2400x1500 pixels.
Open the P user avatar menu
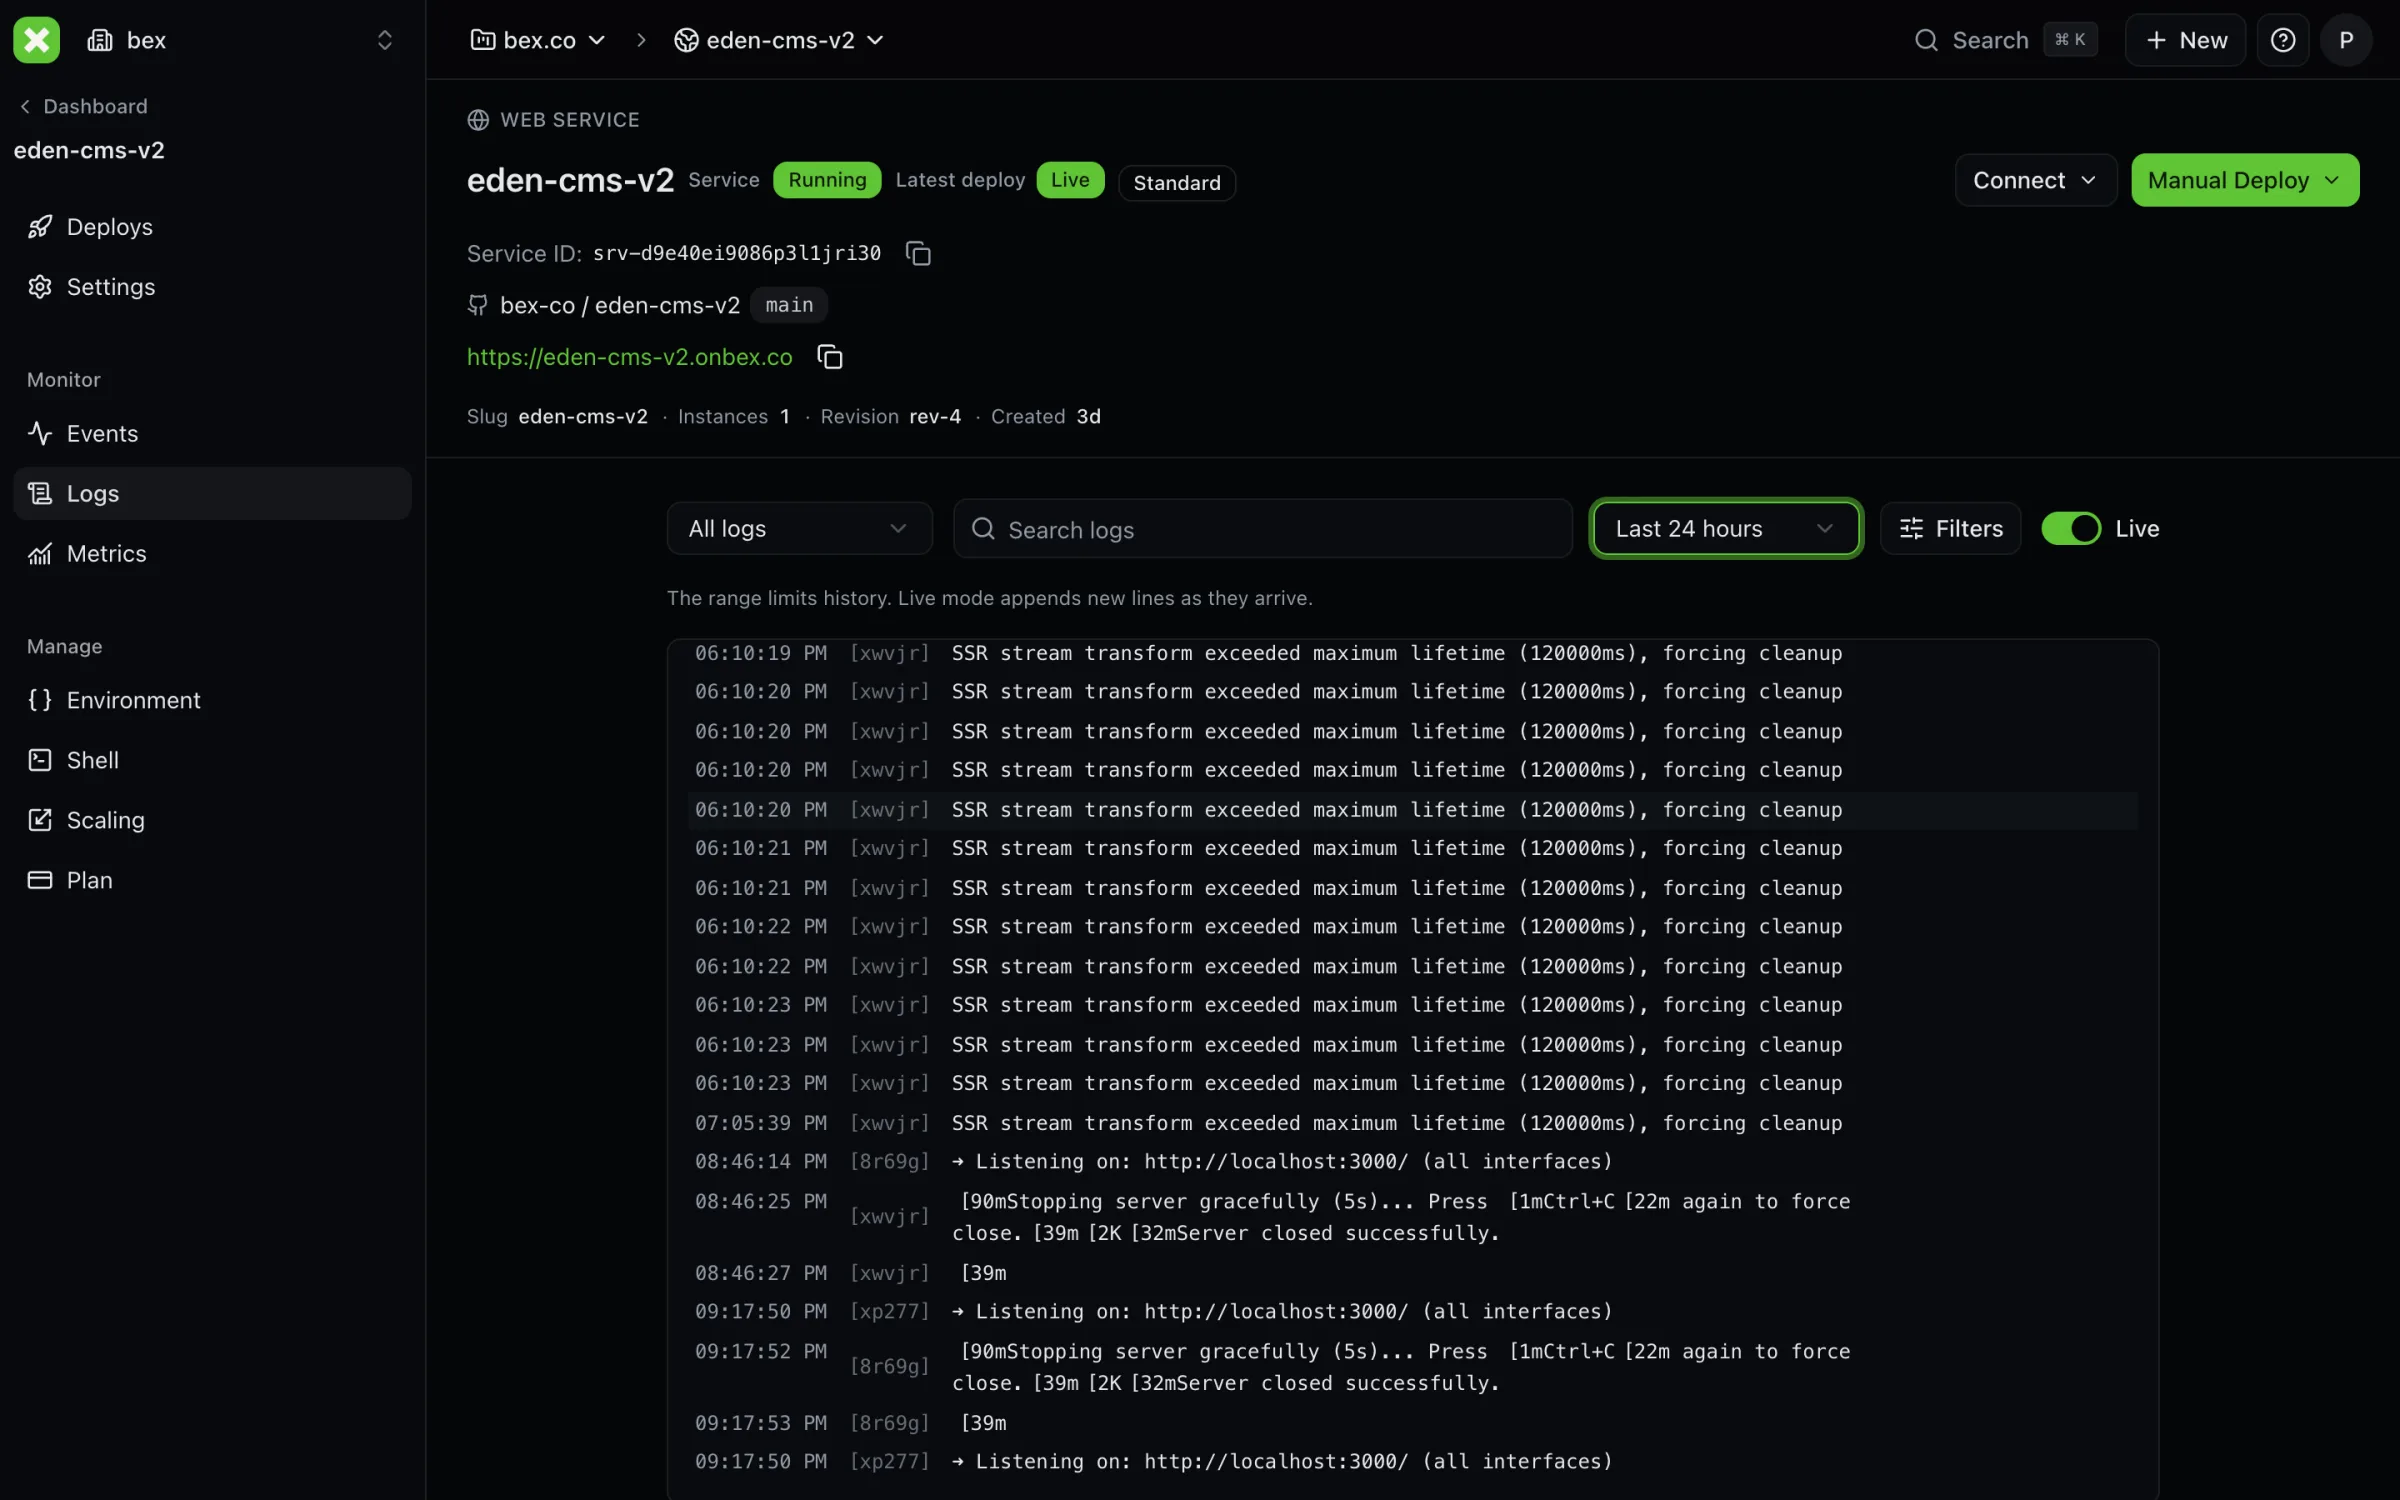click(2346, 40)
